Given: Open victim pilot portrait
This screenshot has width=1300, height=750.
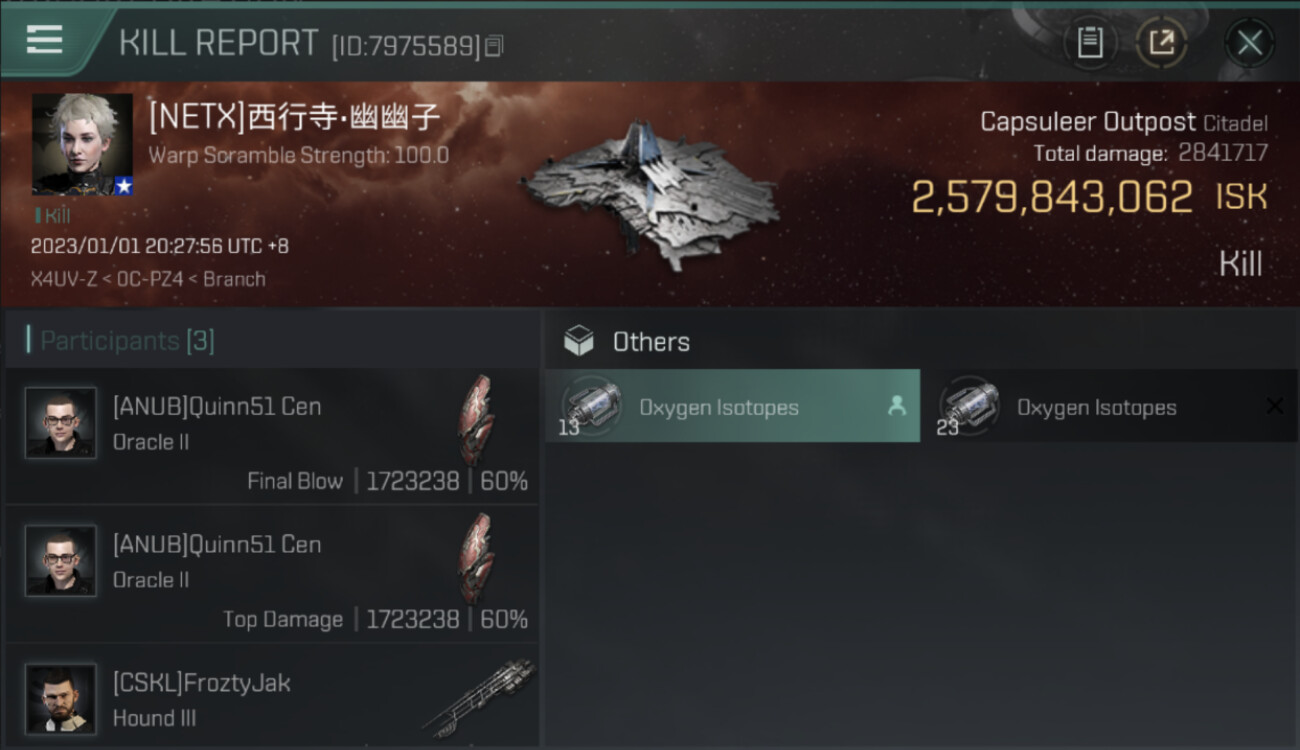Looking at the screenshot, I should [x=82, y=144].
